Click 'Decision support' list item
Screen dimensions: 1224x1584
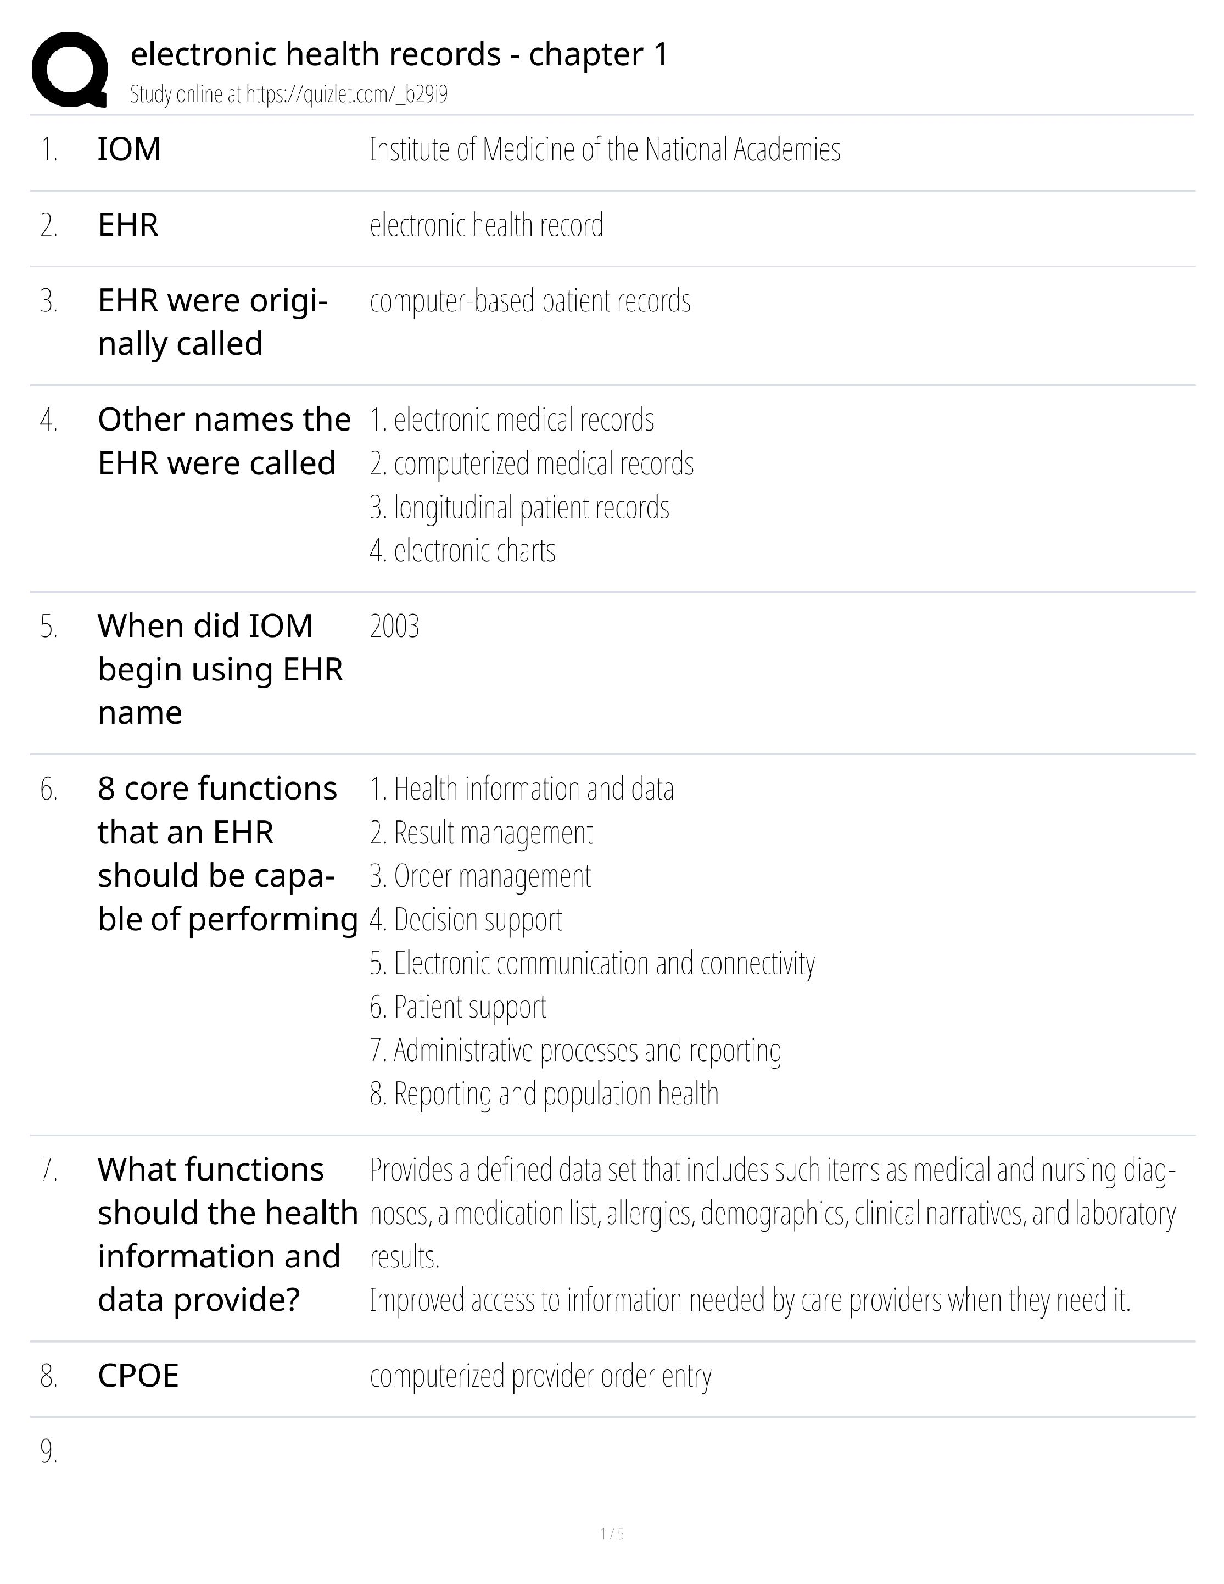(x=466, y=920)
